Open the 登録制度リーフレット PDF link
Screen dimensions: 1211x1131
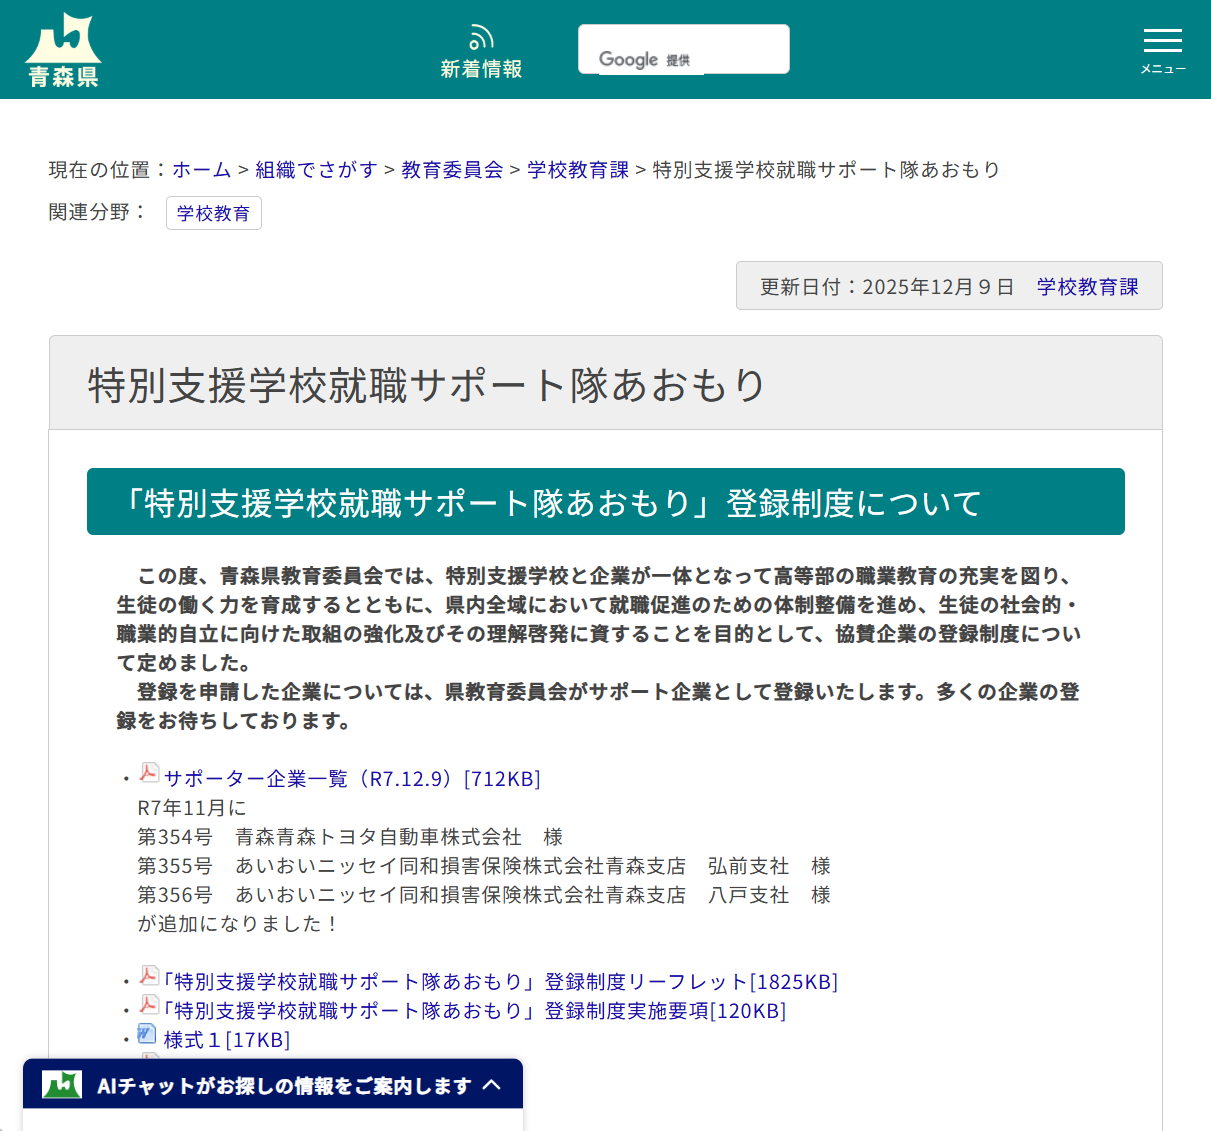tap(500, 981)
